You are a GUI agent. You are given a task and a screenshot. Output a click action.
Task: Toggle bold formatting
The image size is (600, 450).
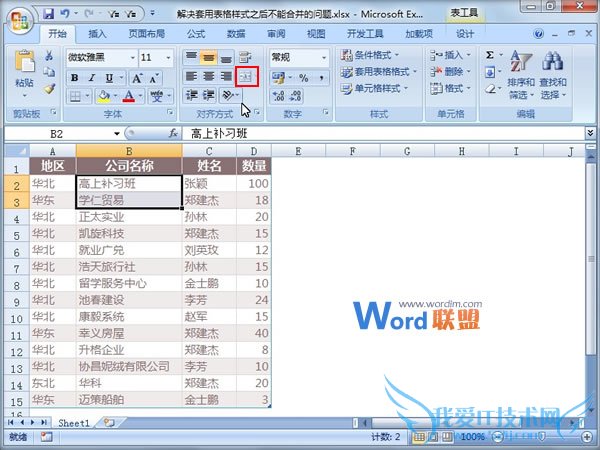(x=75, y=78)
